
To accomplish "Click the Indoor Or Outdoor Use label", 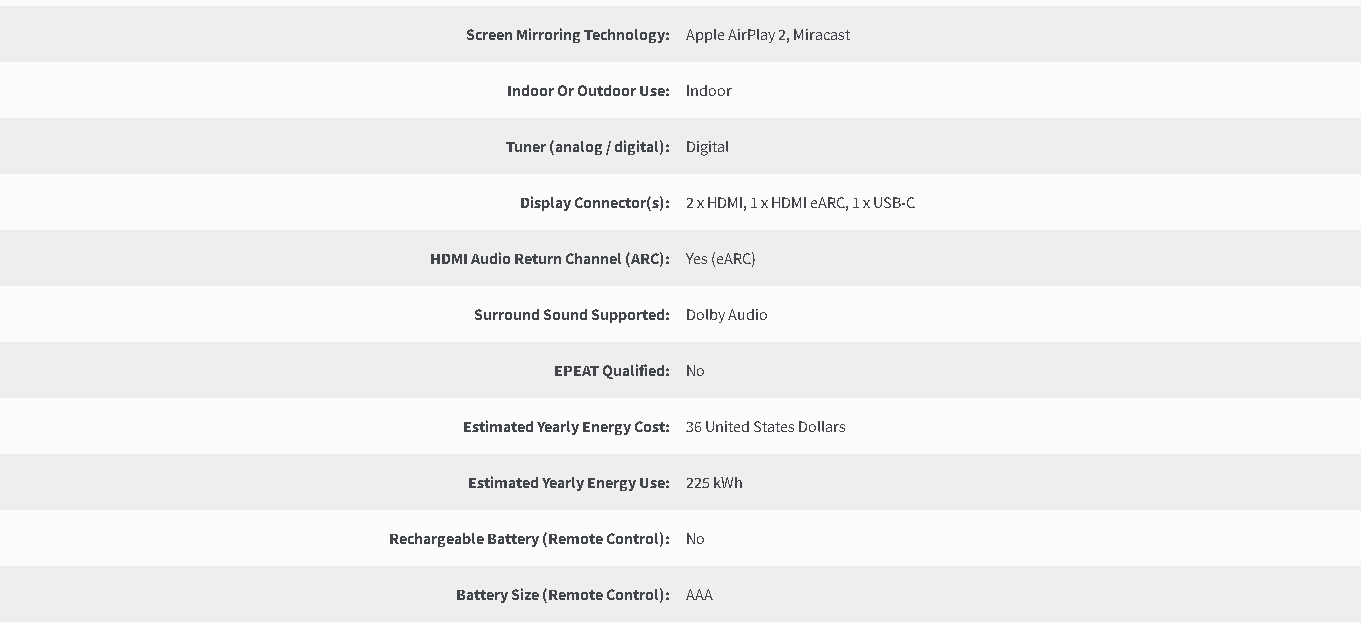I will [588, 91].
